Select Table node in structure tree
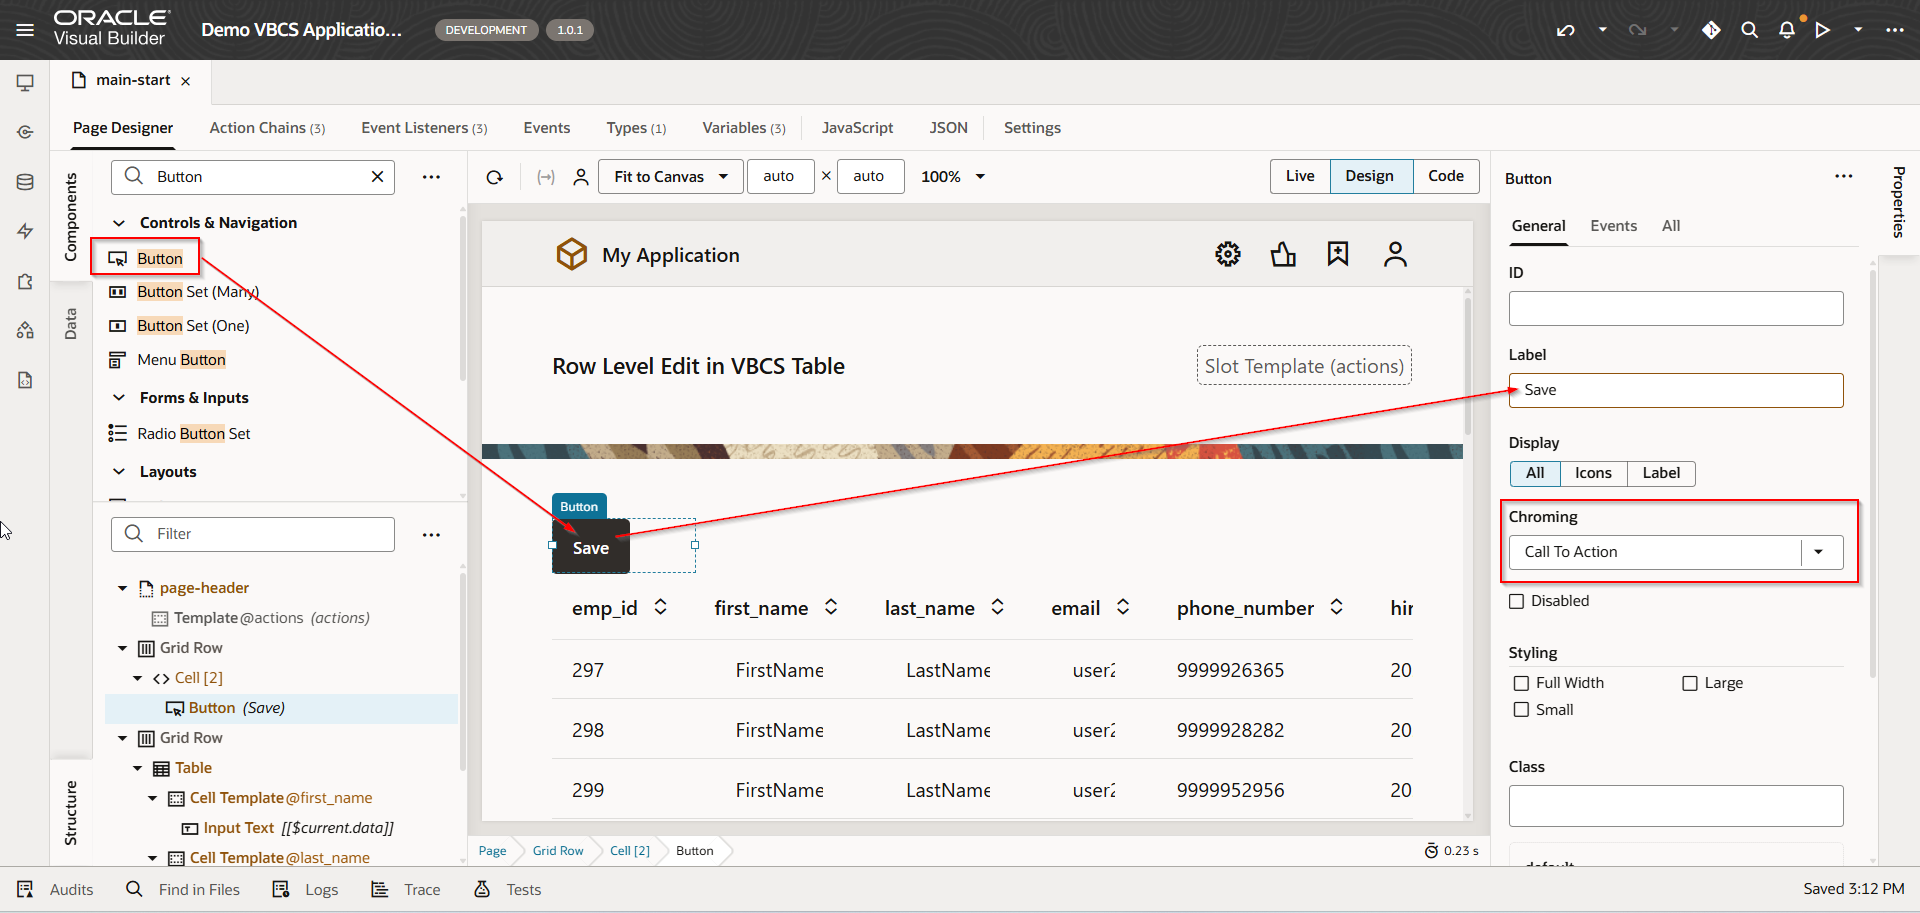The image size is (1920, 913). tap(193, 768)
